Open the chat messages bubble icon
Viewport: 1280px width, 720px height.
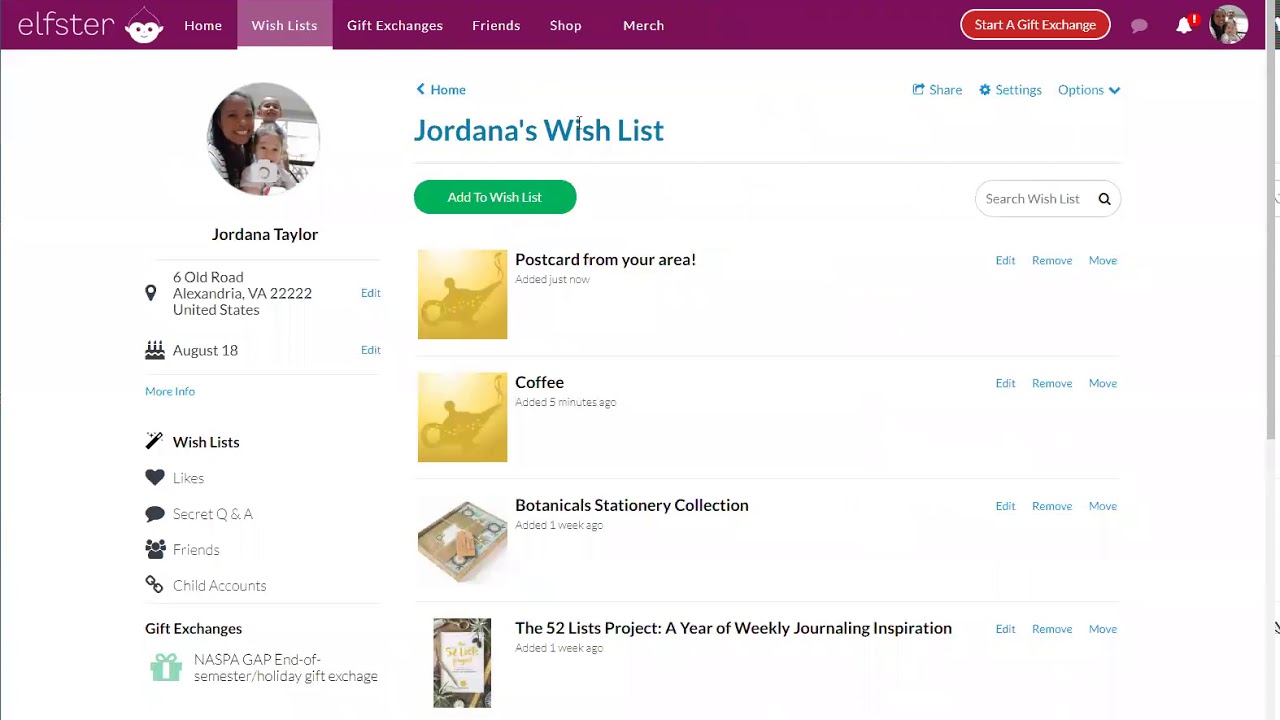[1139, 26]
